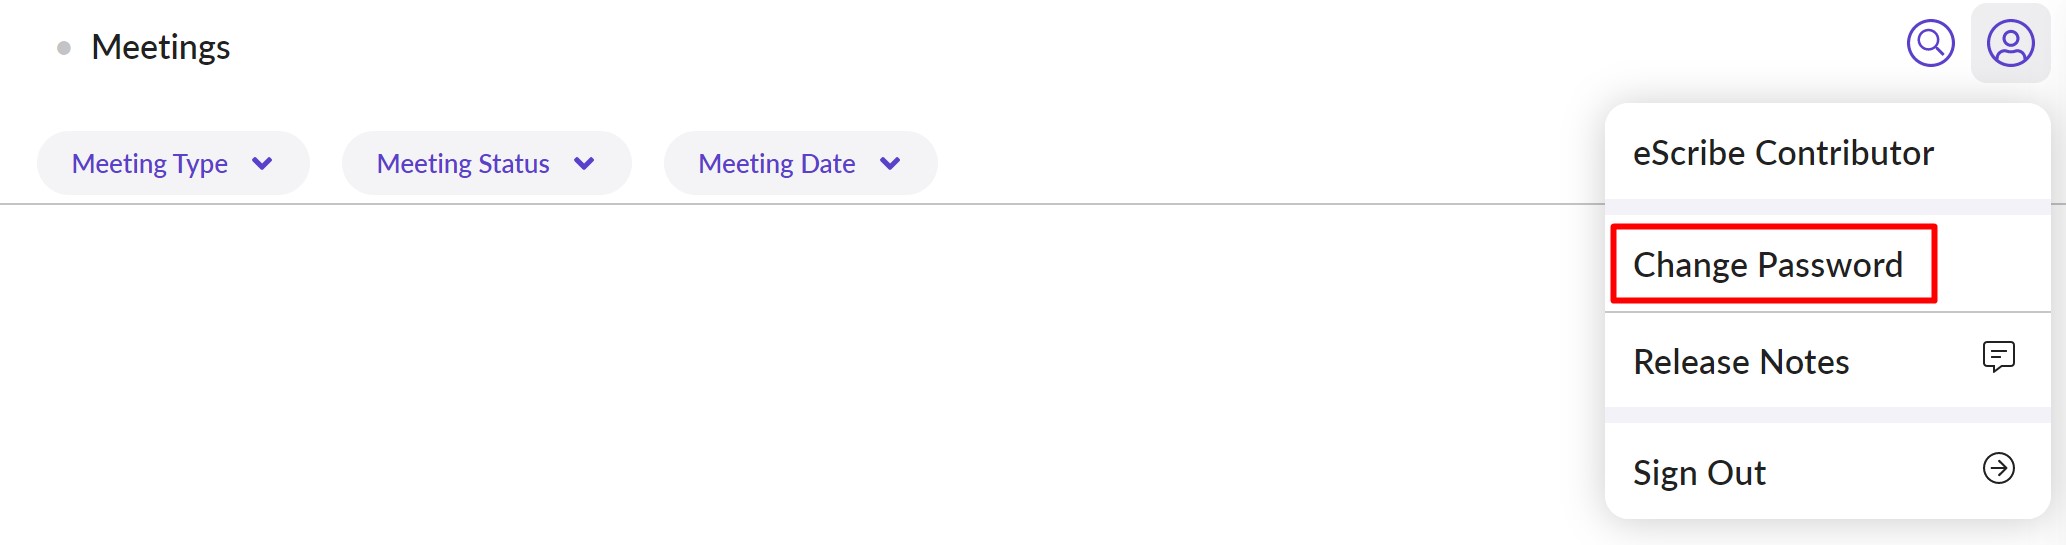Click the user profile avatar icon
Image resolution: width=2066 pixels, height=545 pixels.
pyautogui.click(x=2010, y=43)
